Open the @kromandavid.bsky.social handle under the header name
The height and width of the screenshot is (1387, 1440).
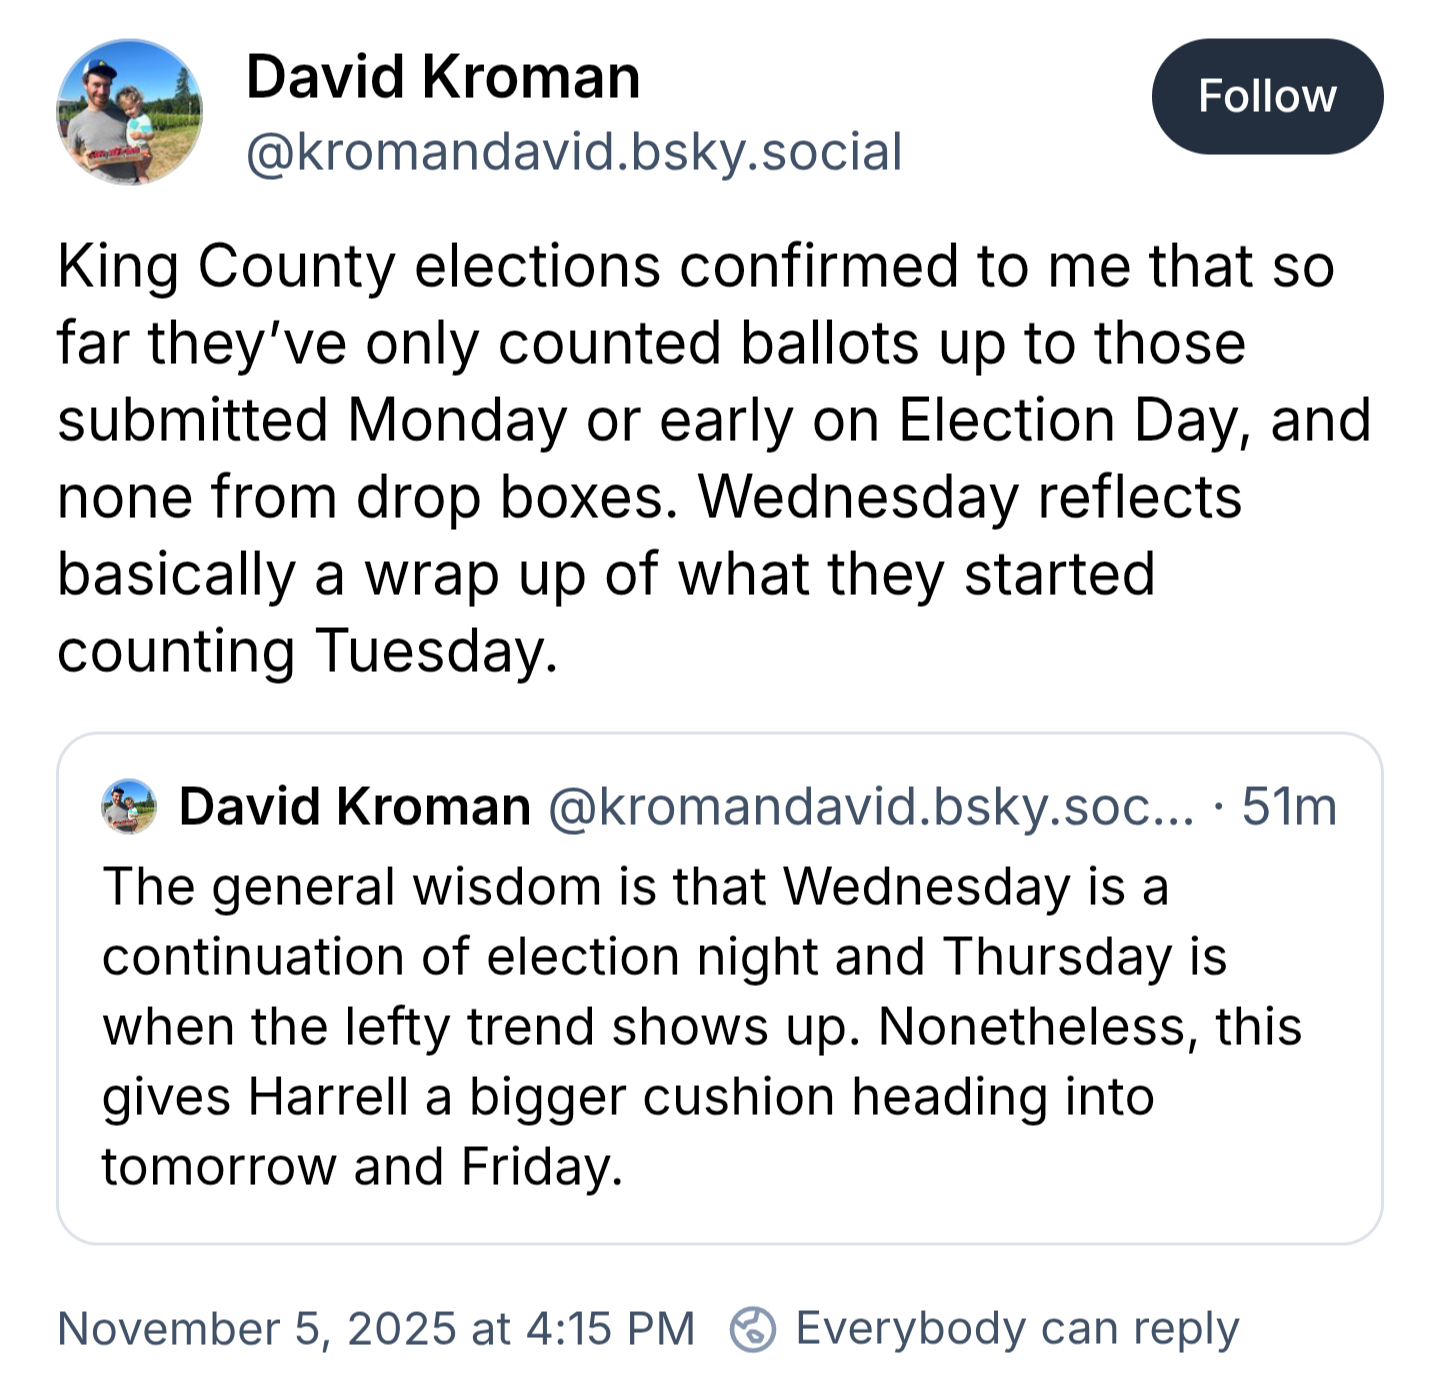click(x=574, y=152)
